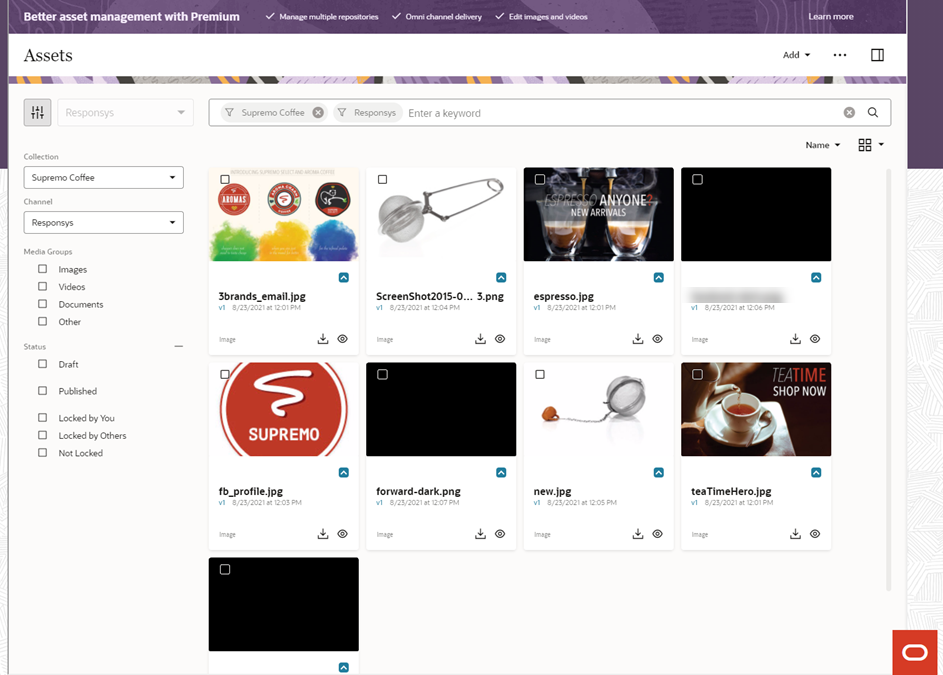Open the tea time hero thumbnail

click(x=756, y=409)
